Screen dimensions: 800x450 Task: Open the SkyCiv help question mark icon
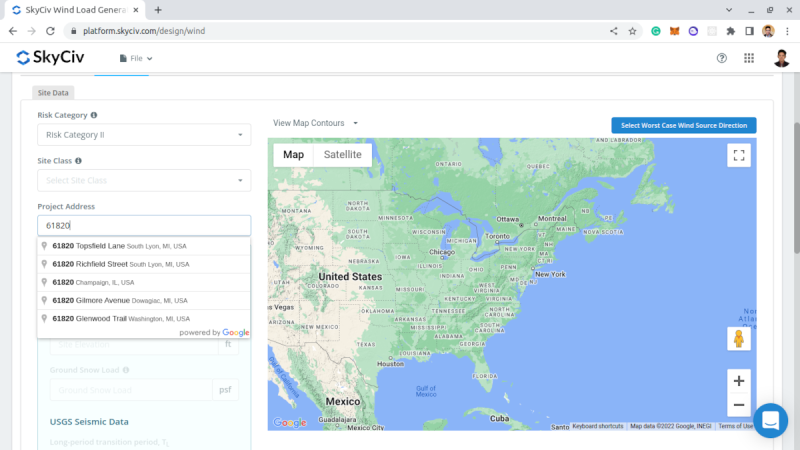(722, 59)
